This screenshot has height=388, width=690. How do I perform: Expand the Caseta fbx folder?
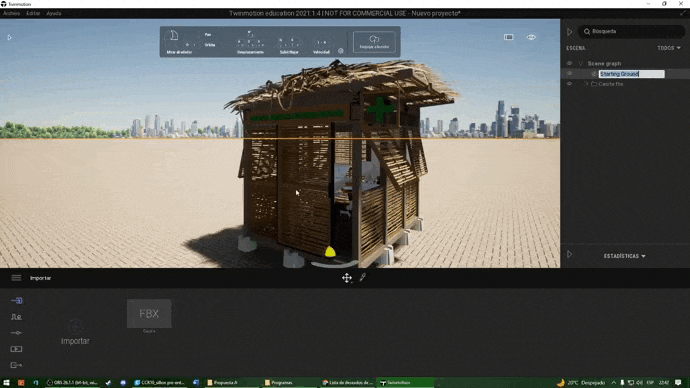pos(586,84)
